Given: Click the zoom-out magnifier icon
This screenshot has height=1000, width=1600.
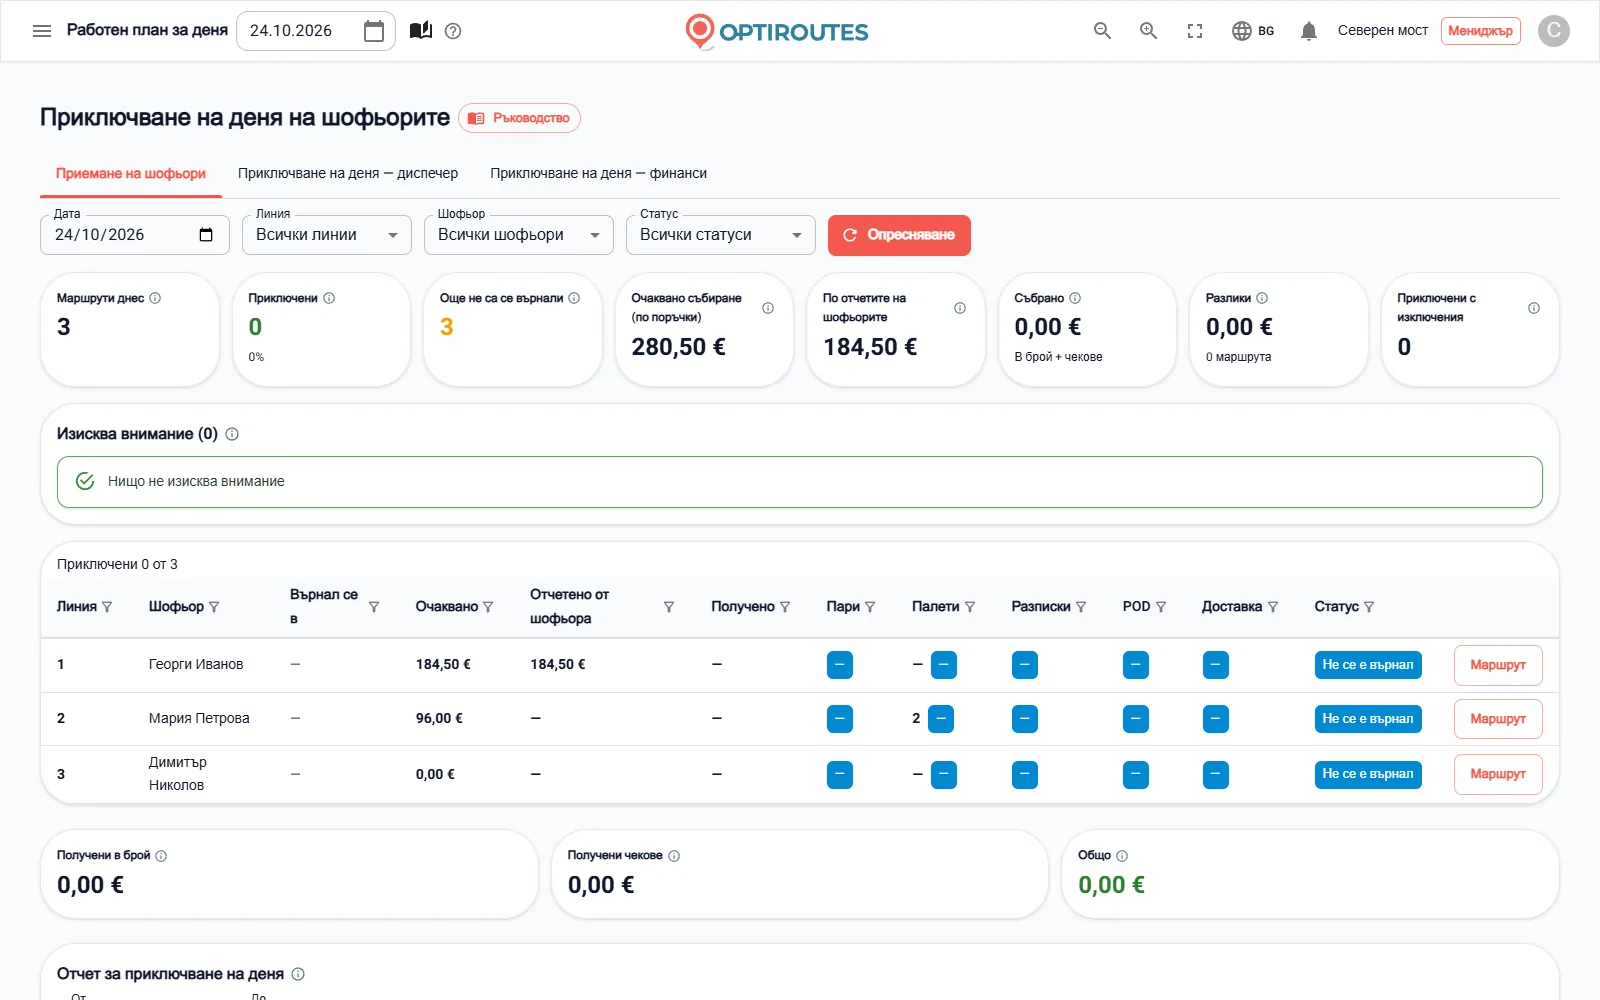Looking at the screenshot, I should tap(1102, 31).
